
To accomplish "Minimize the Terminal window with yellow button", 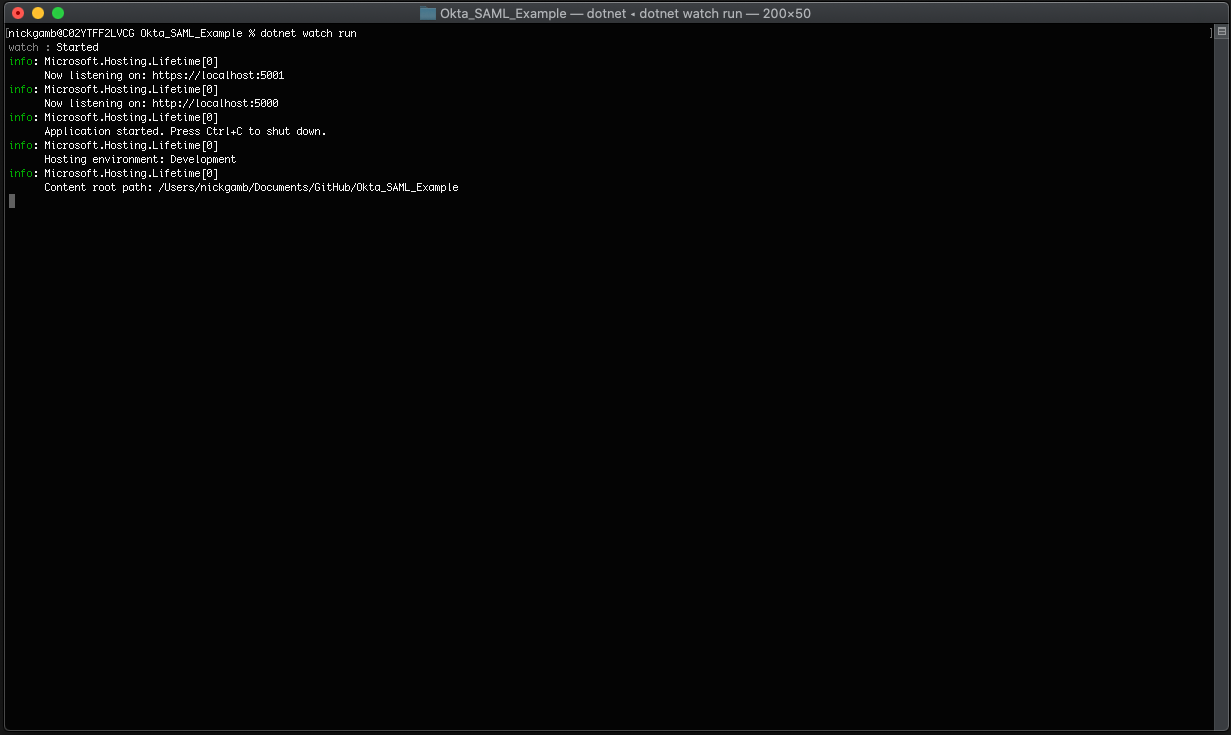I will (x=38, y=13).
